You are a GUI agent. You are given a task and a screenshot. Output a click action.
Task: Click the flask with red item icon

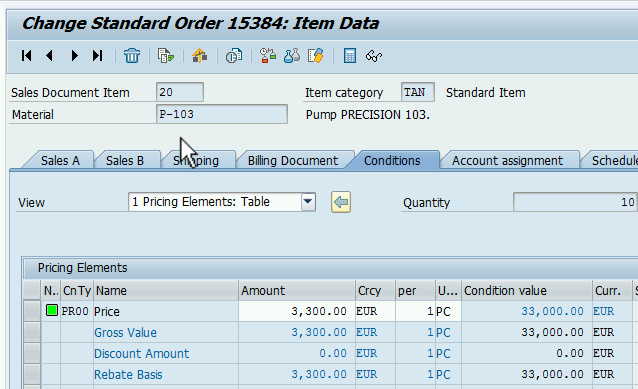[x=268, y=56]
